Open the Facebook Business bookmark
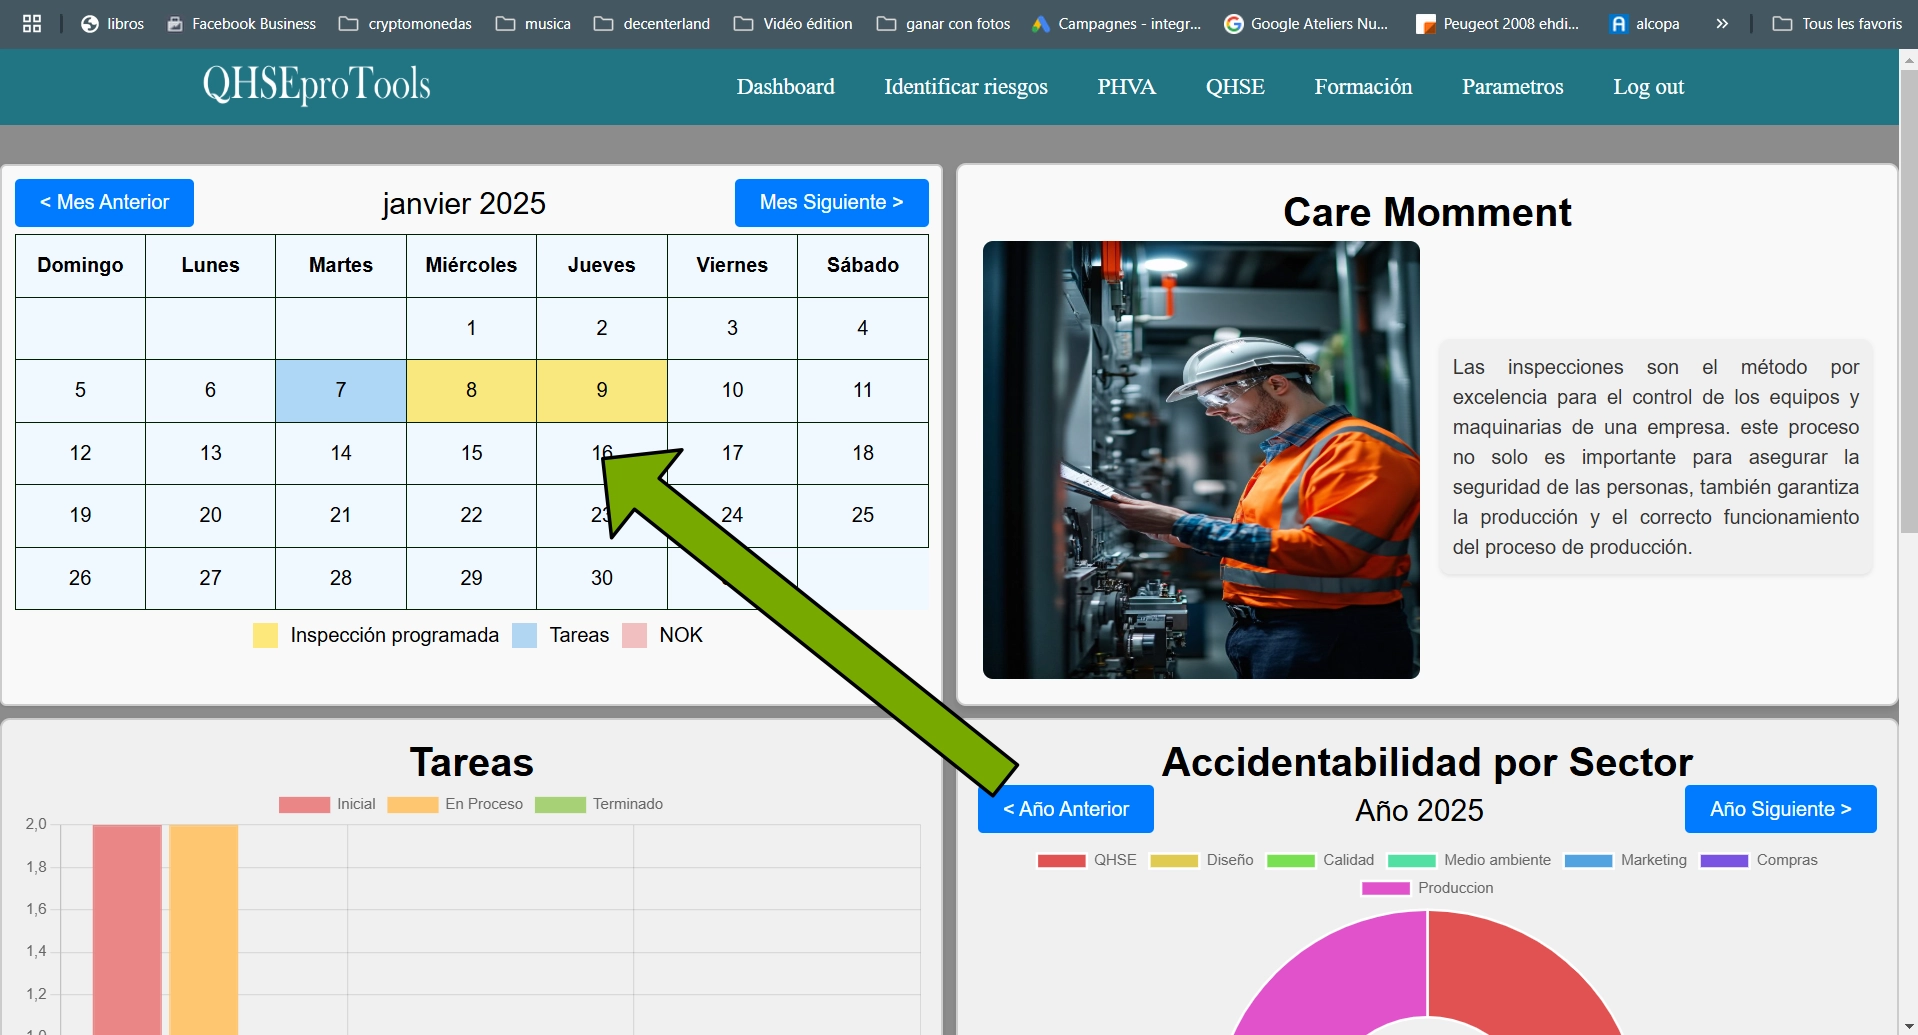 pos(241,23)
